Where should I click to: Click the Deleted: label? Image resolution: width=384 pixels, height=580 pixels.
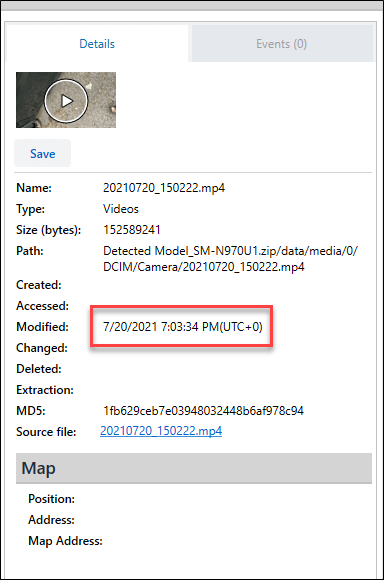click(39, 369)
